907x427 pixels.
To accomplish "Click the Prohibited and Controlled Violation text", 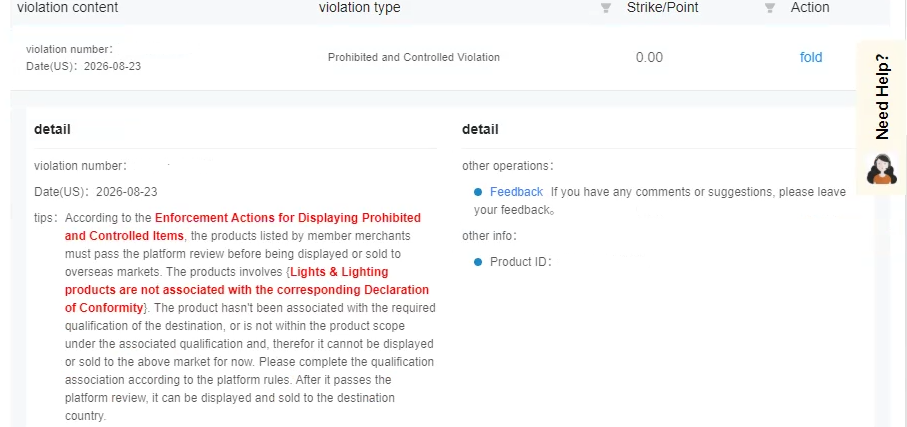I will click(414, 57).
